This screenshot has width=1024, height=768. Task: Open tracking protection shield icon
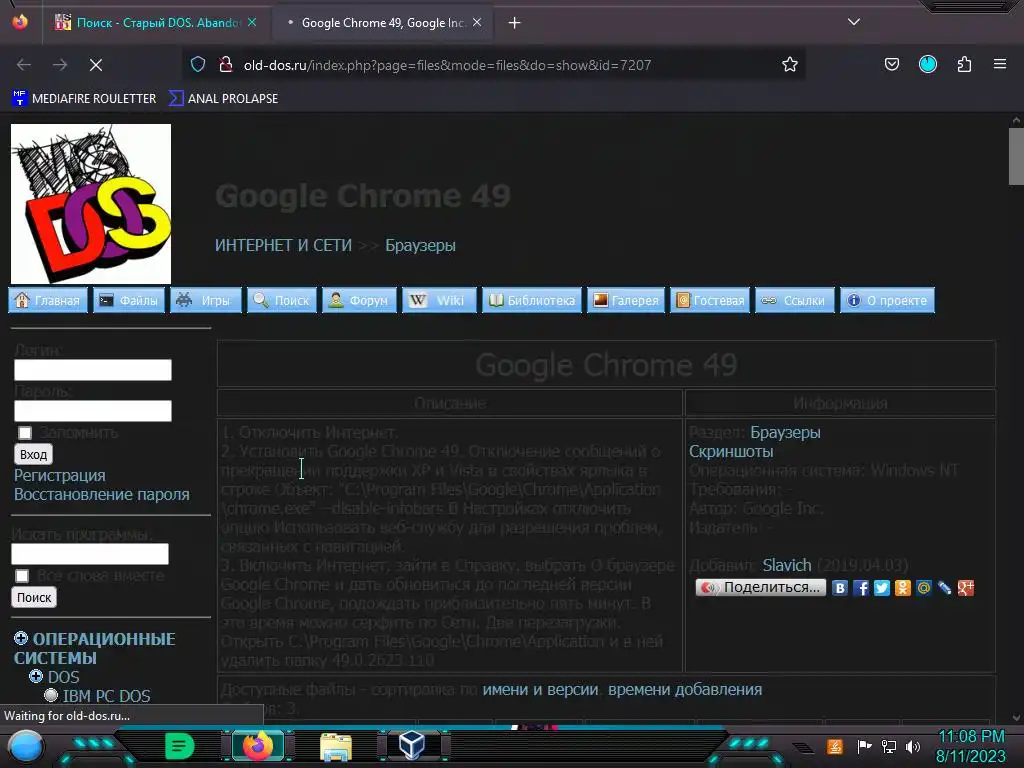[x=198, y=64]
